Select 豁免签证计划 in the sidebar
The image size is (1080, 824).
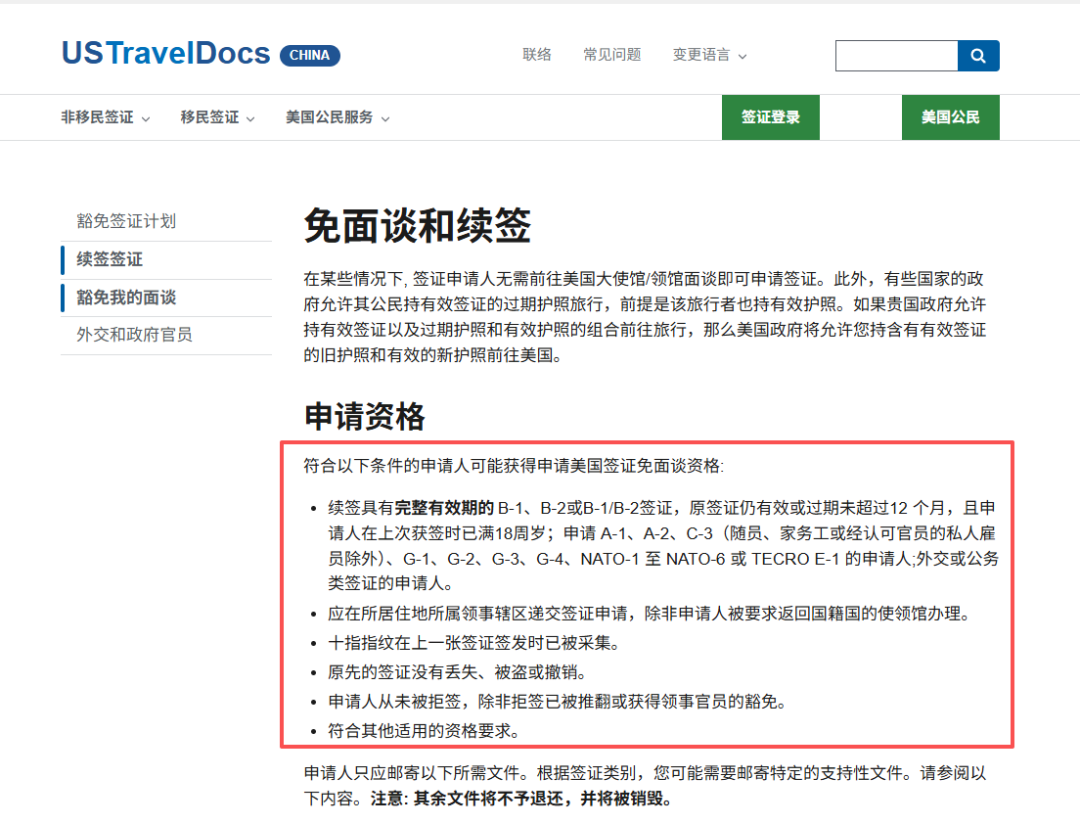click(x=126, y=221)
